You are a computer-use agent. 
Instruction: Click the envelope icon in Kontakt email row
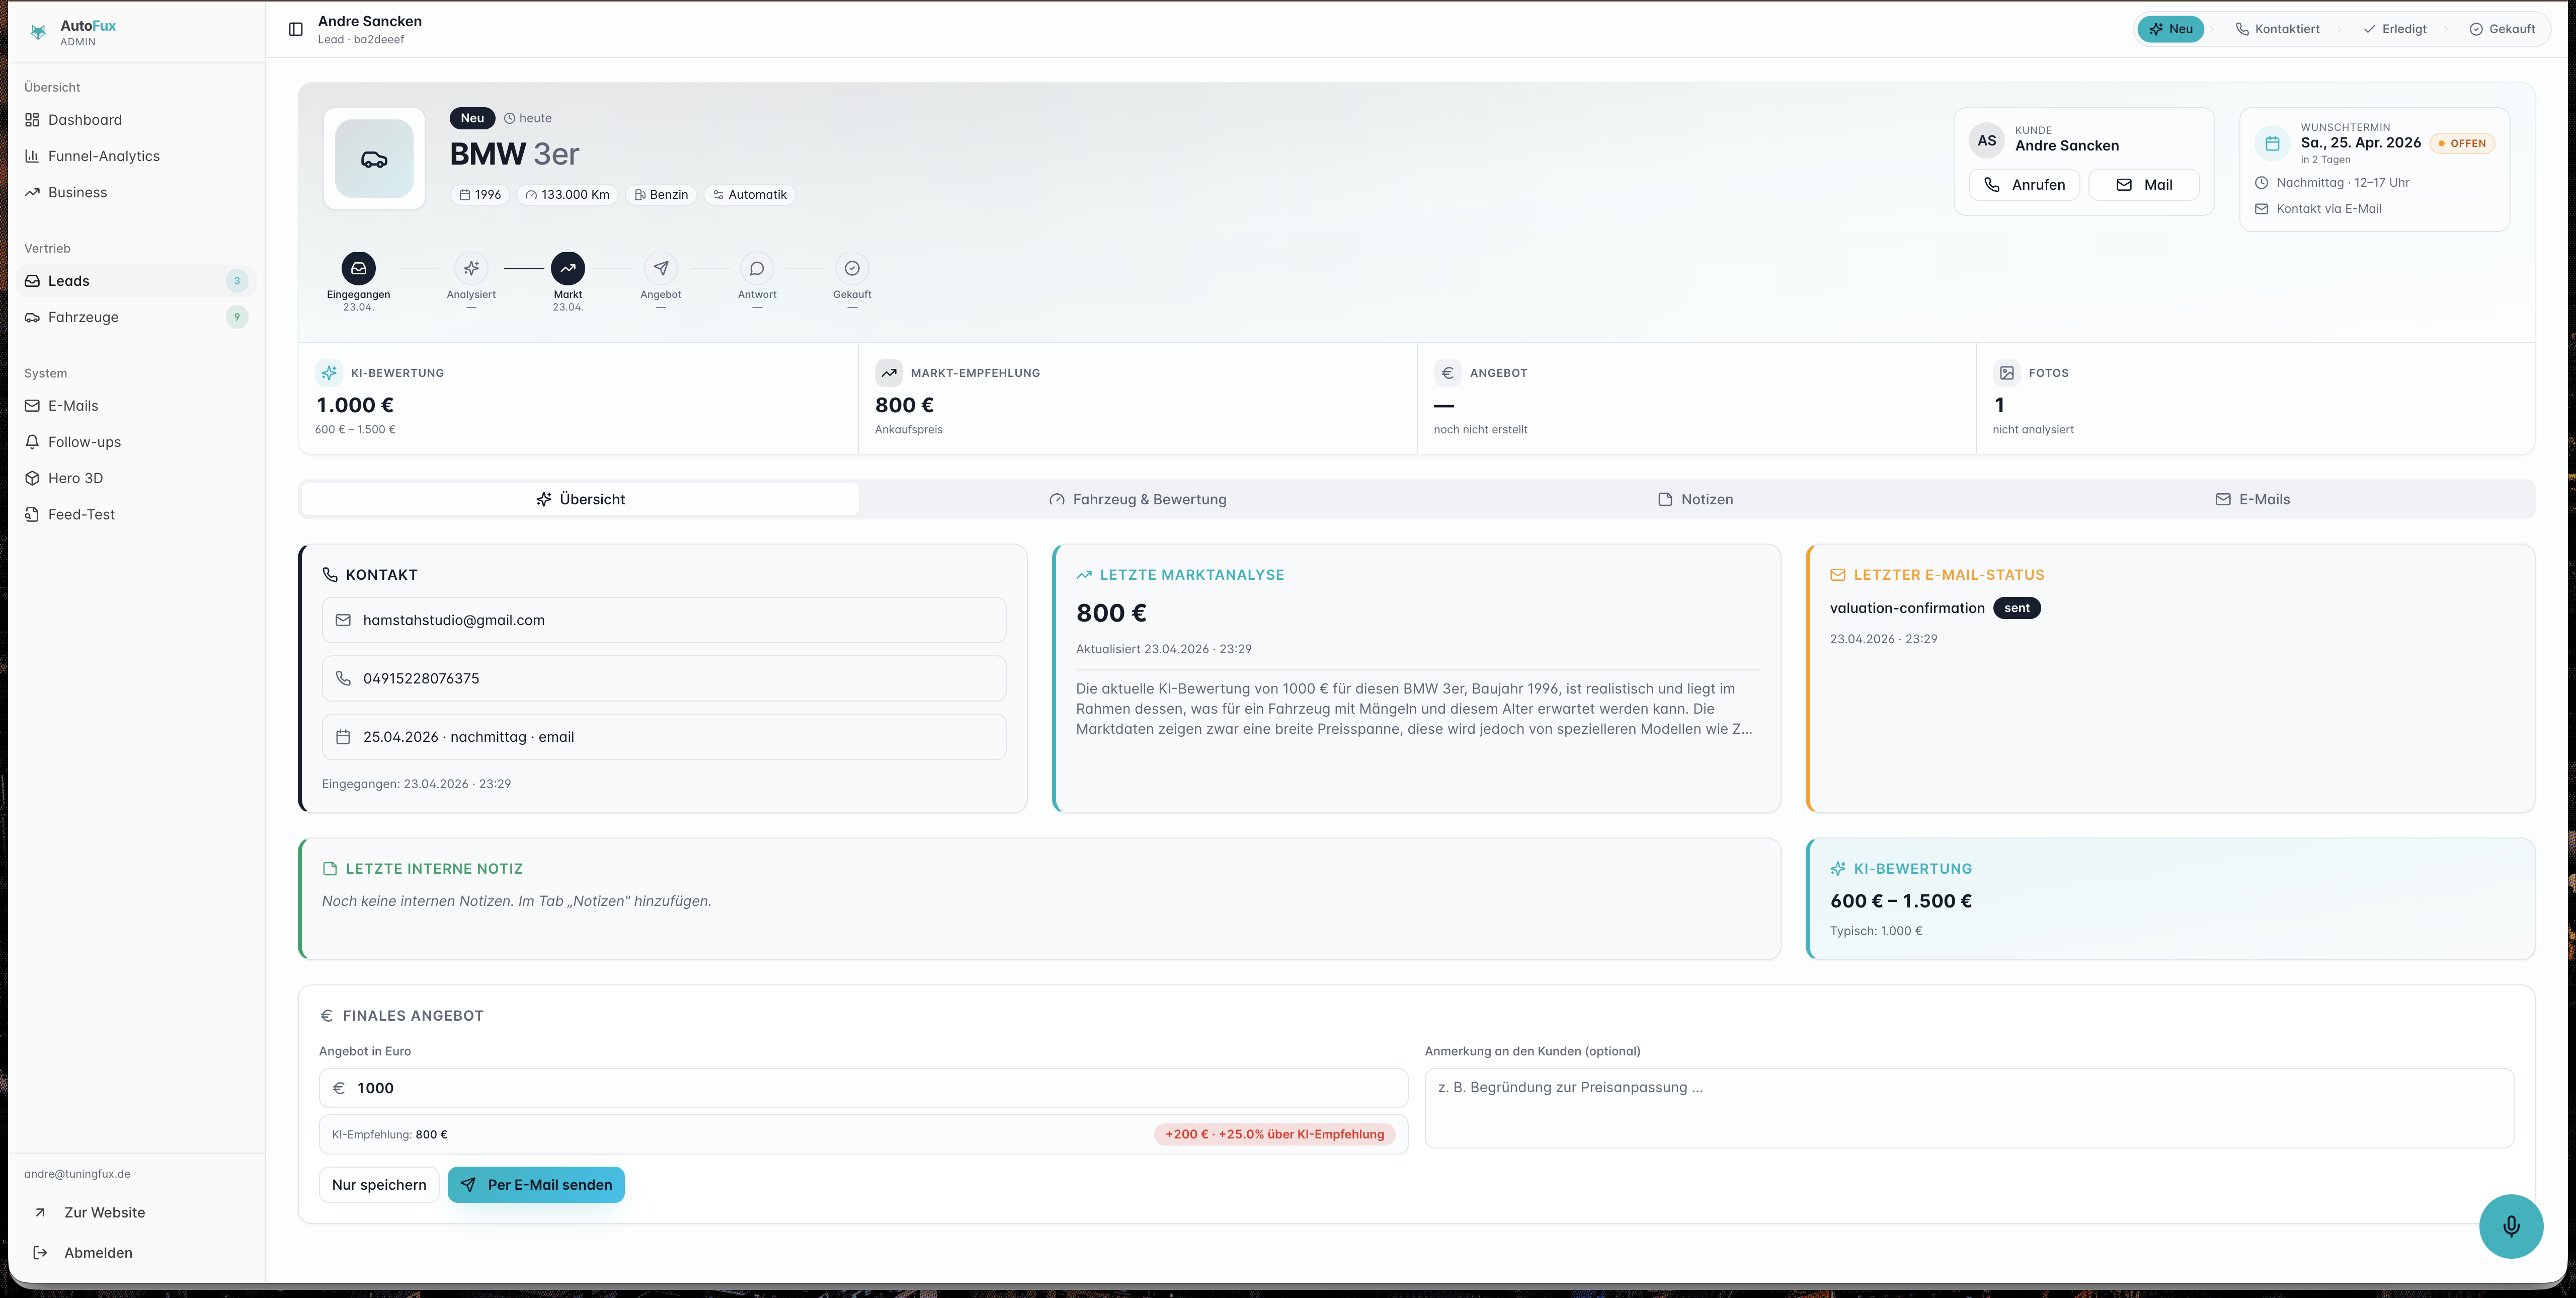[x=343, y=620]
